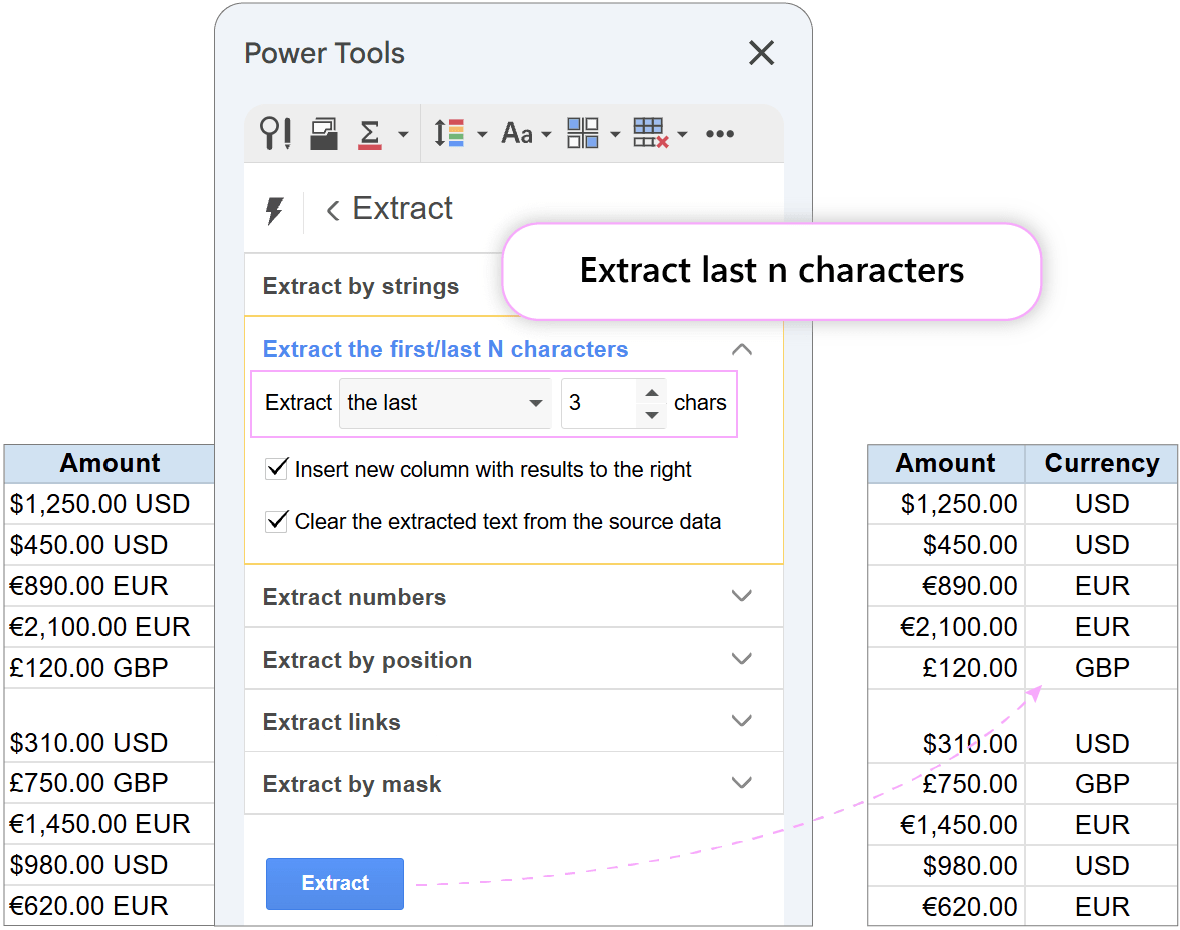Open the dropdown beside sort tool icon
The height and width of the screenshot is (930, 1180).
coord(482,135)
